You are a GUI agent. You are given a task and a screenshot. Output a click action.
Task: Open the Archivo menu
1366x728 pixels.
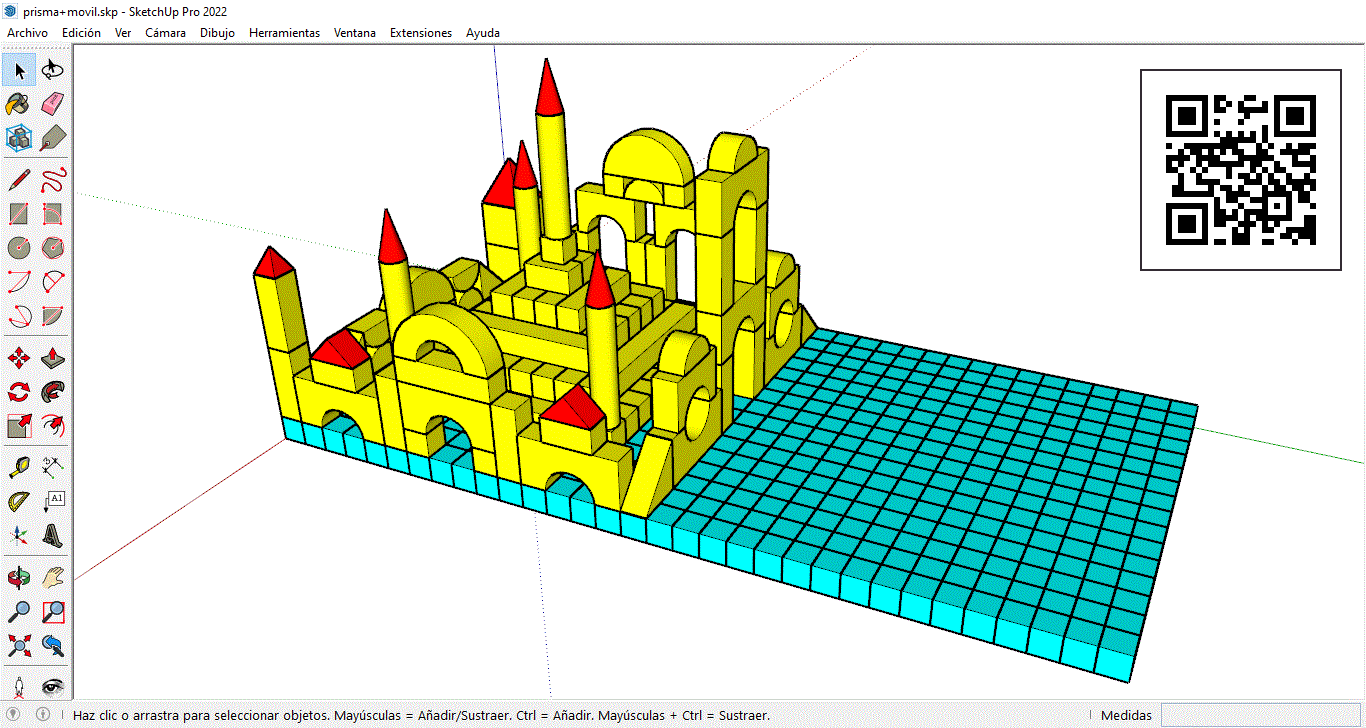[27, 33]
